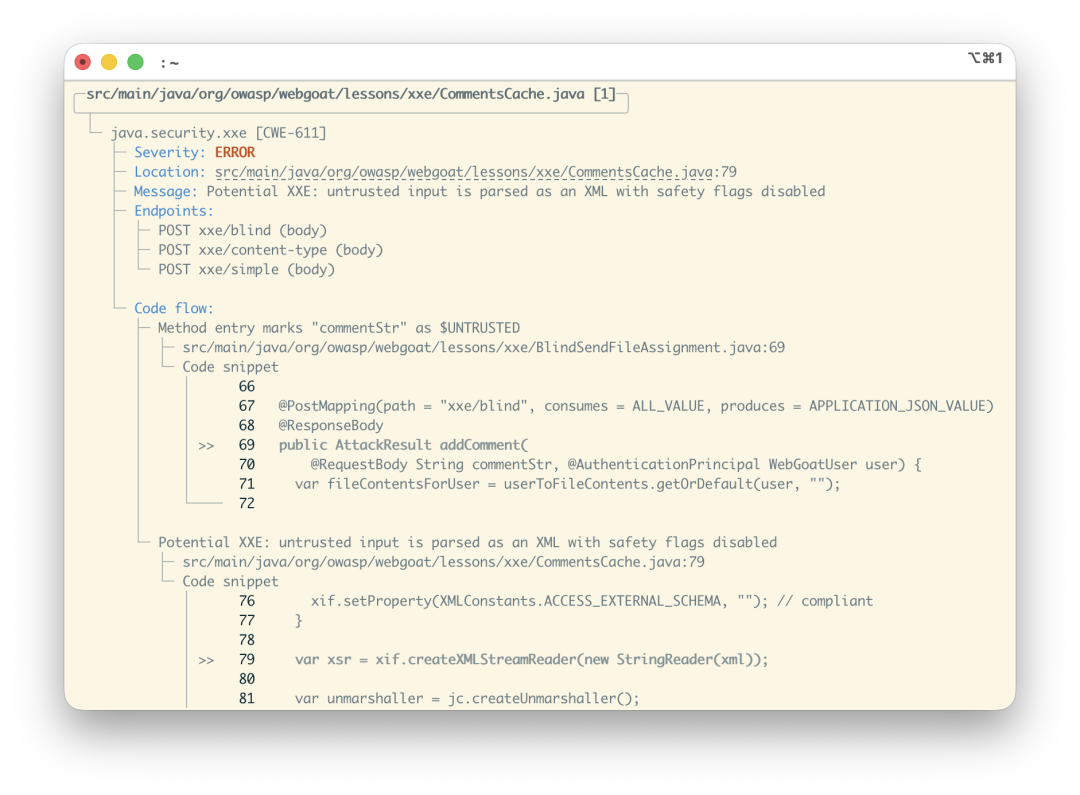Select the POST xxe/simple endpoint entry
The image size is (1080, 795).
[247, 269]
